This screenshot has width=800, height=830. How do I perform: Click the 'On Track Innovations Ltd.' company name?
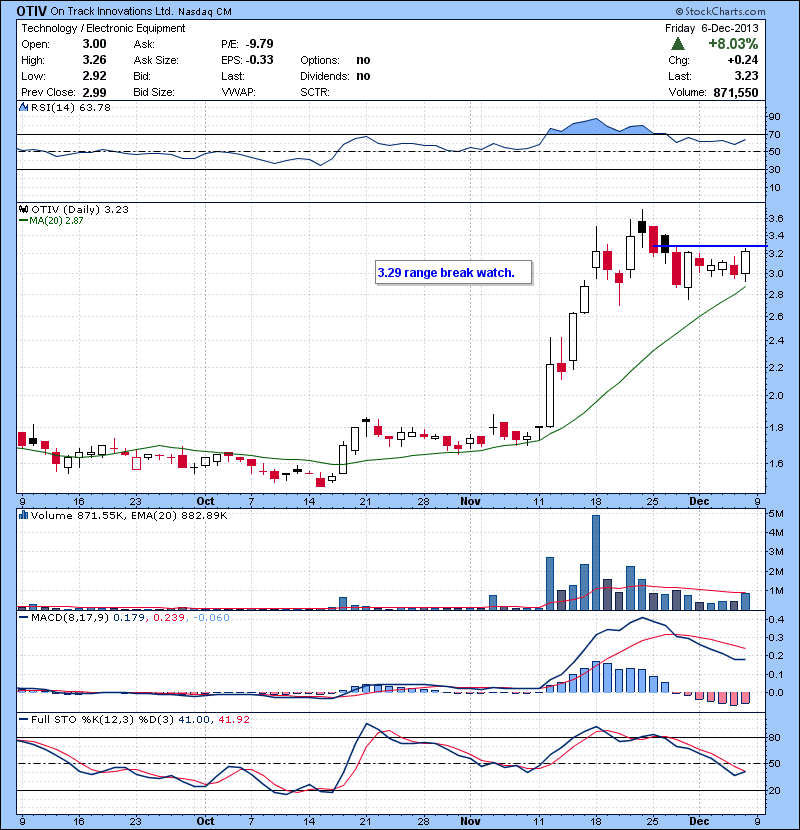(112, 11)
